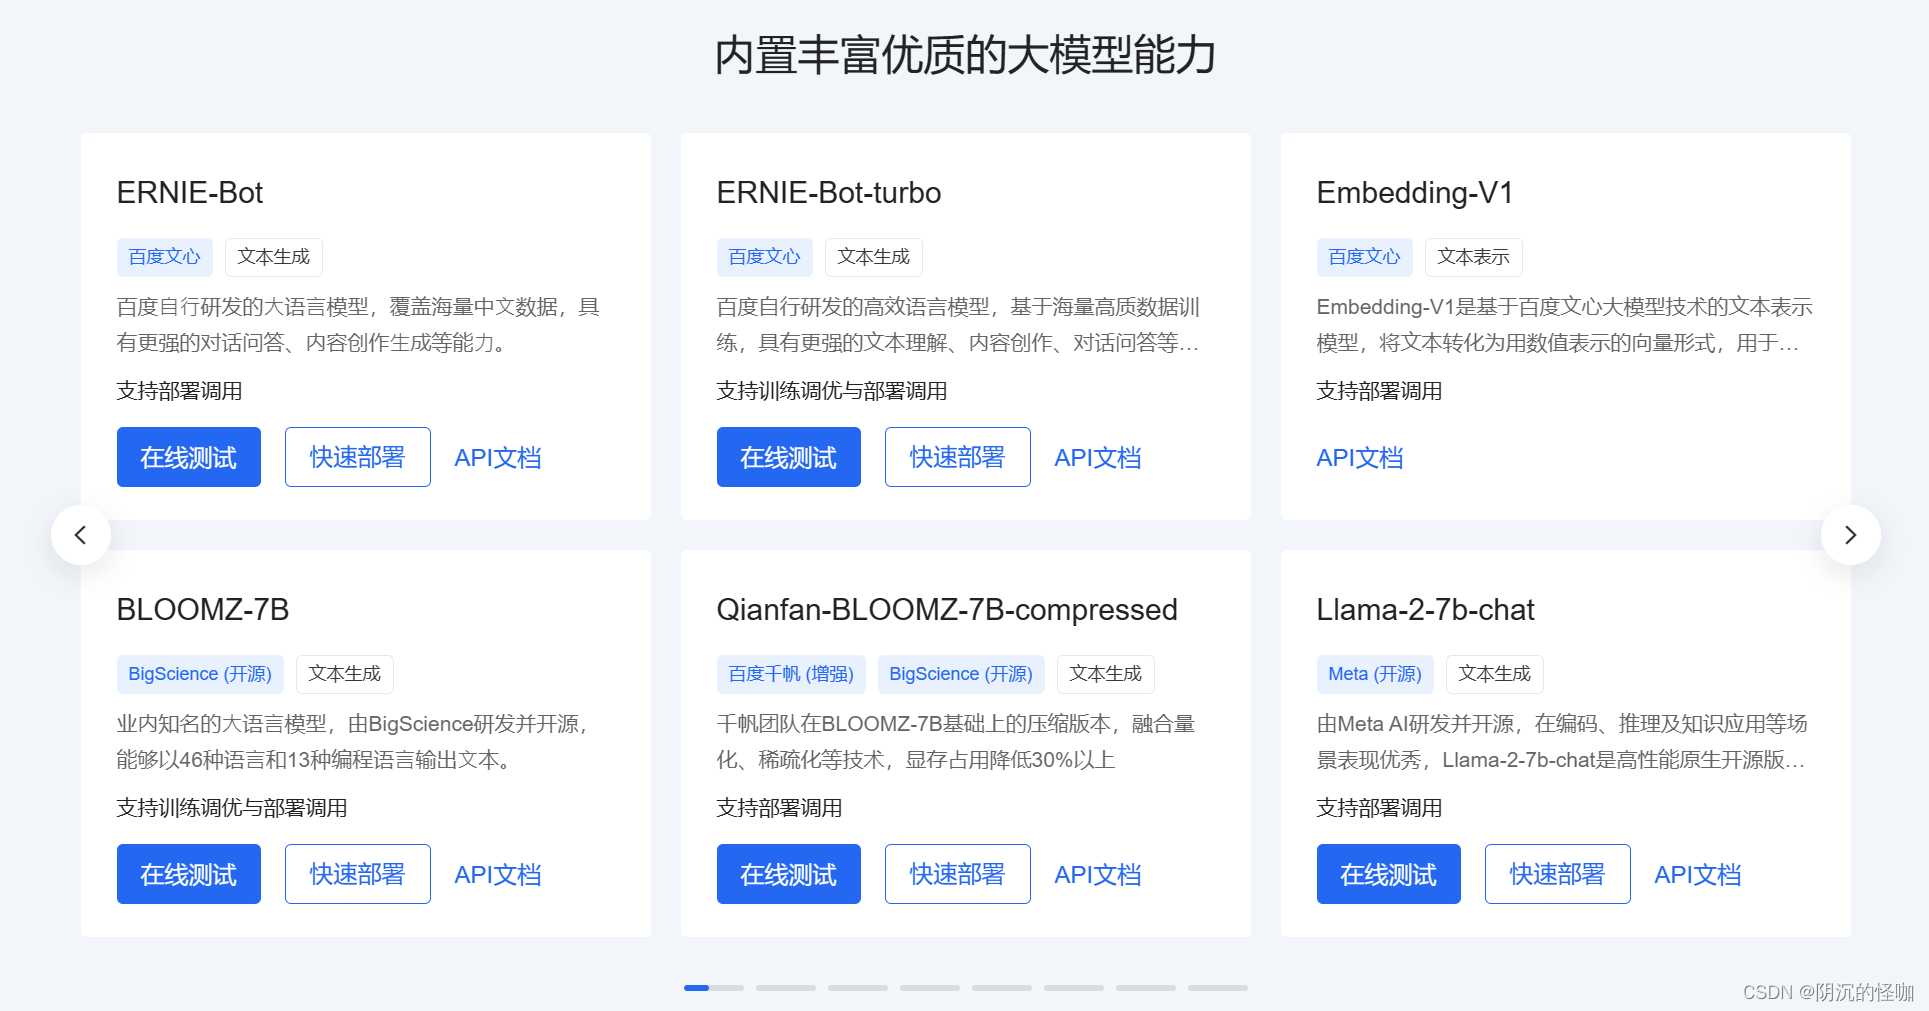The image size is (1929, 1011).
Task: Click the Qianfan-BLOOMZ-7B-compressed card title
Action: (x=947, y=610)
